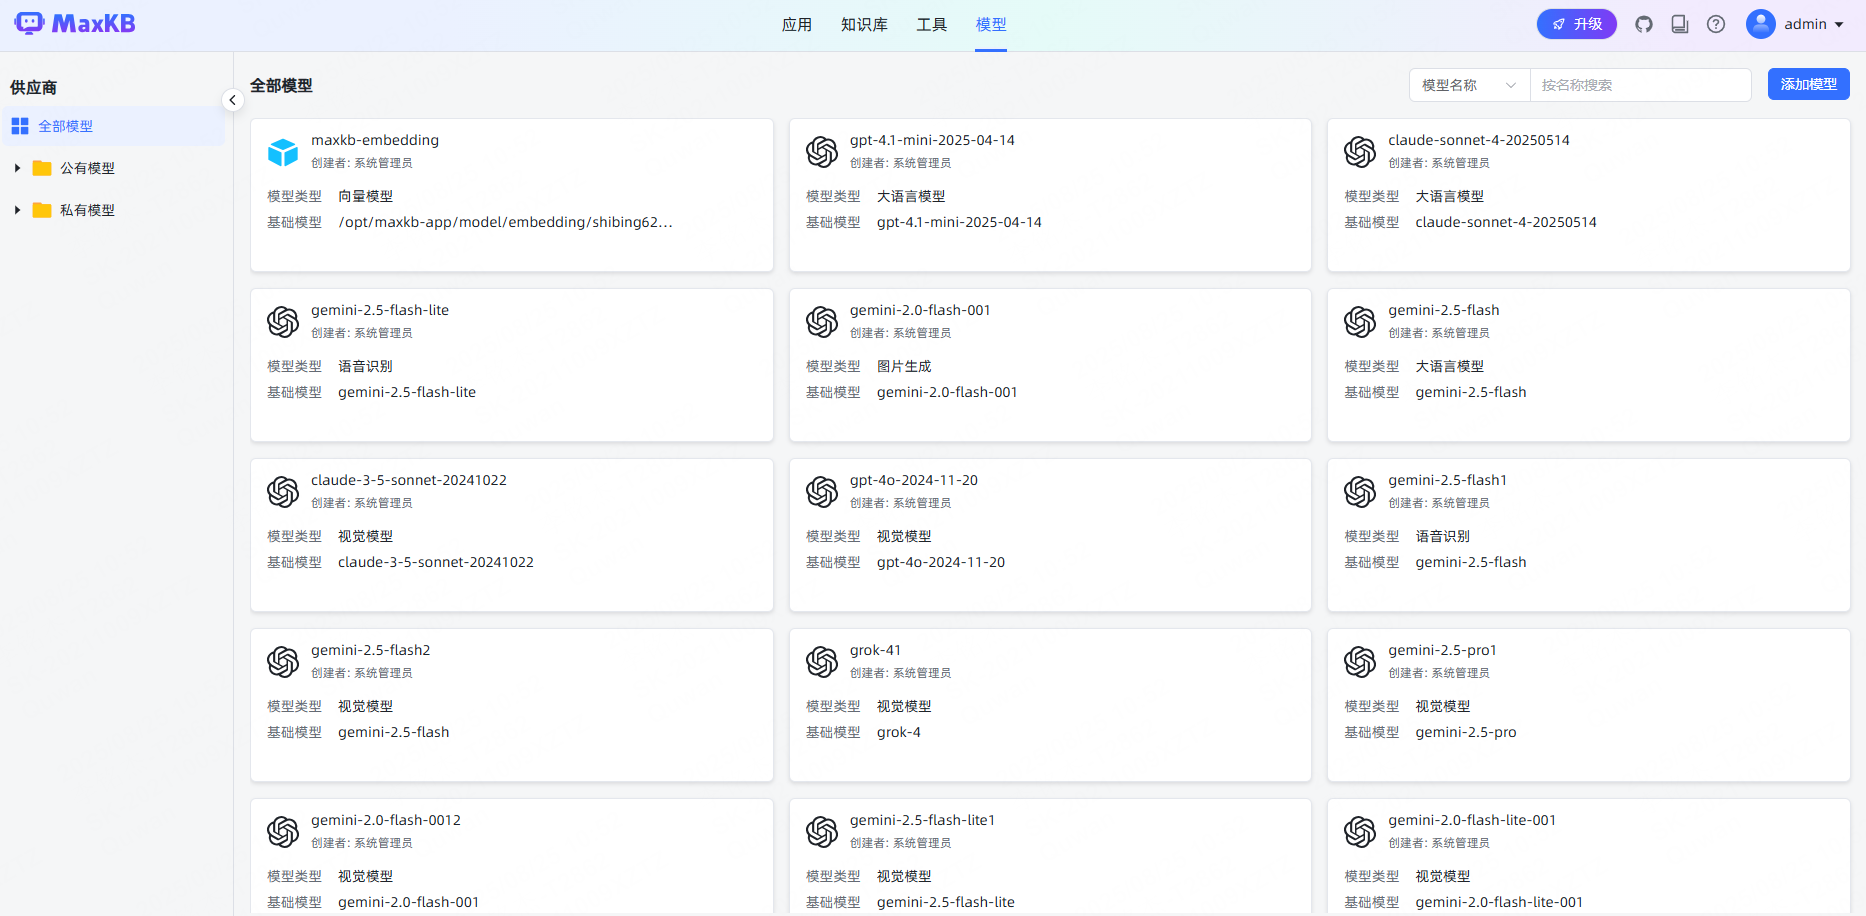Click the 全部模型 page heading

point(281,86)
